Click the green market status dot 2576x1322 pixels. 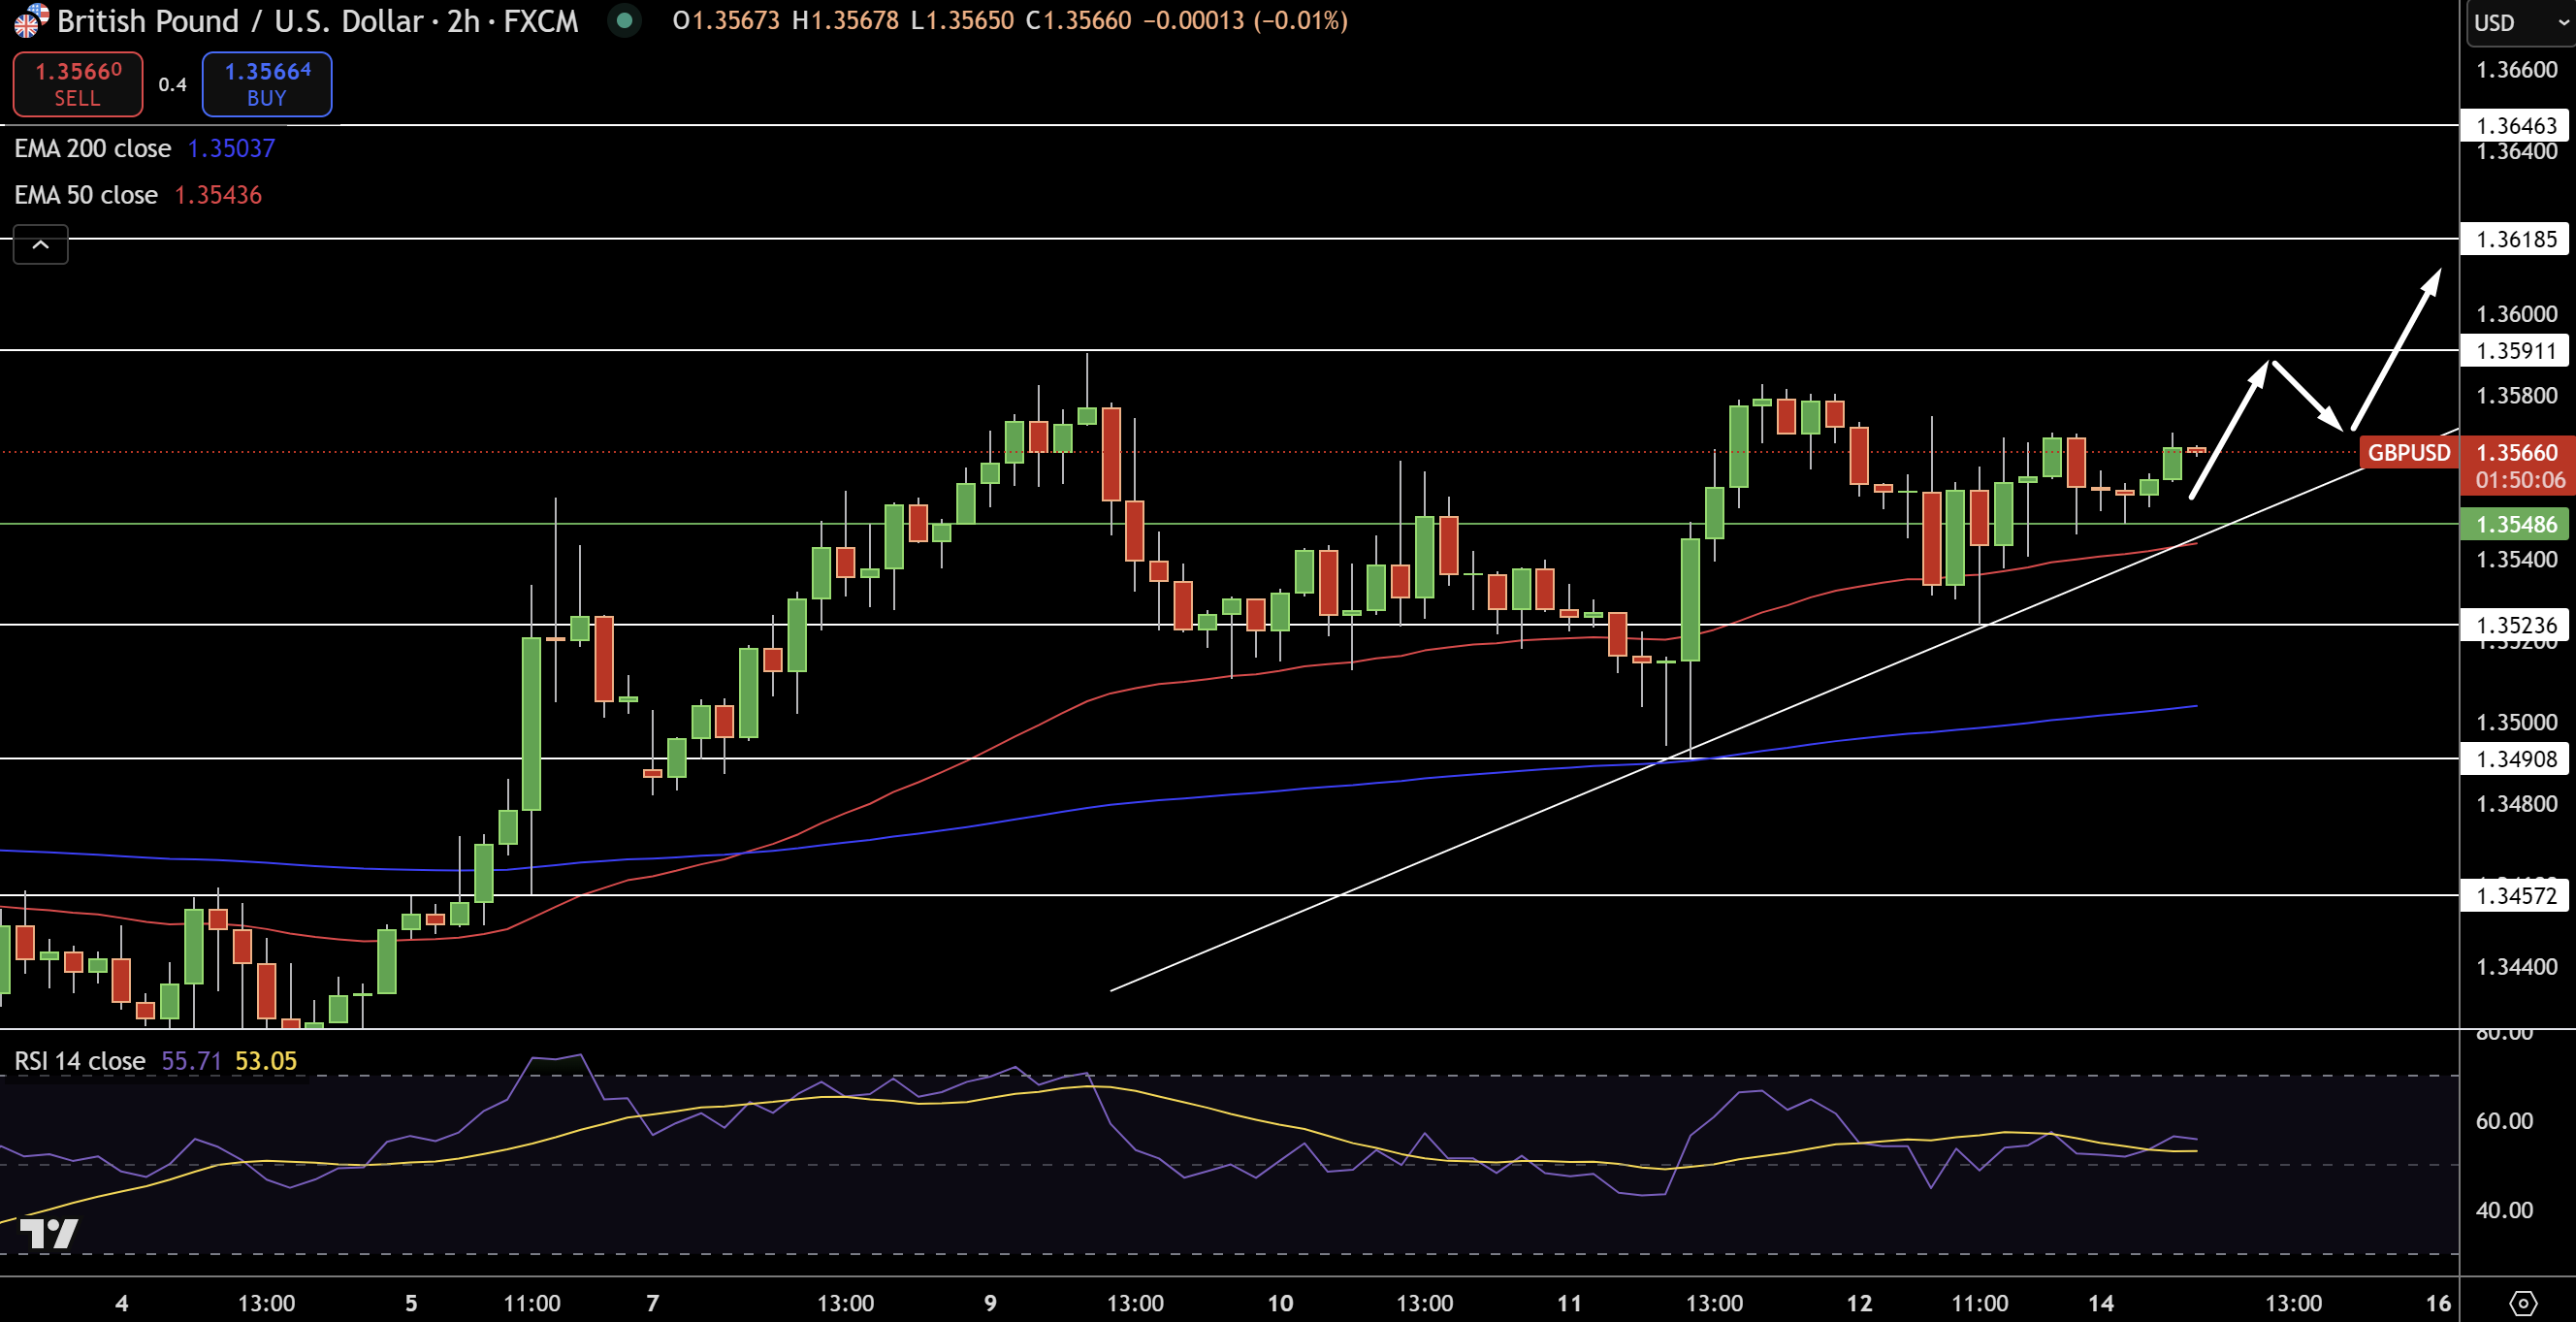click(624, 20)
